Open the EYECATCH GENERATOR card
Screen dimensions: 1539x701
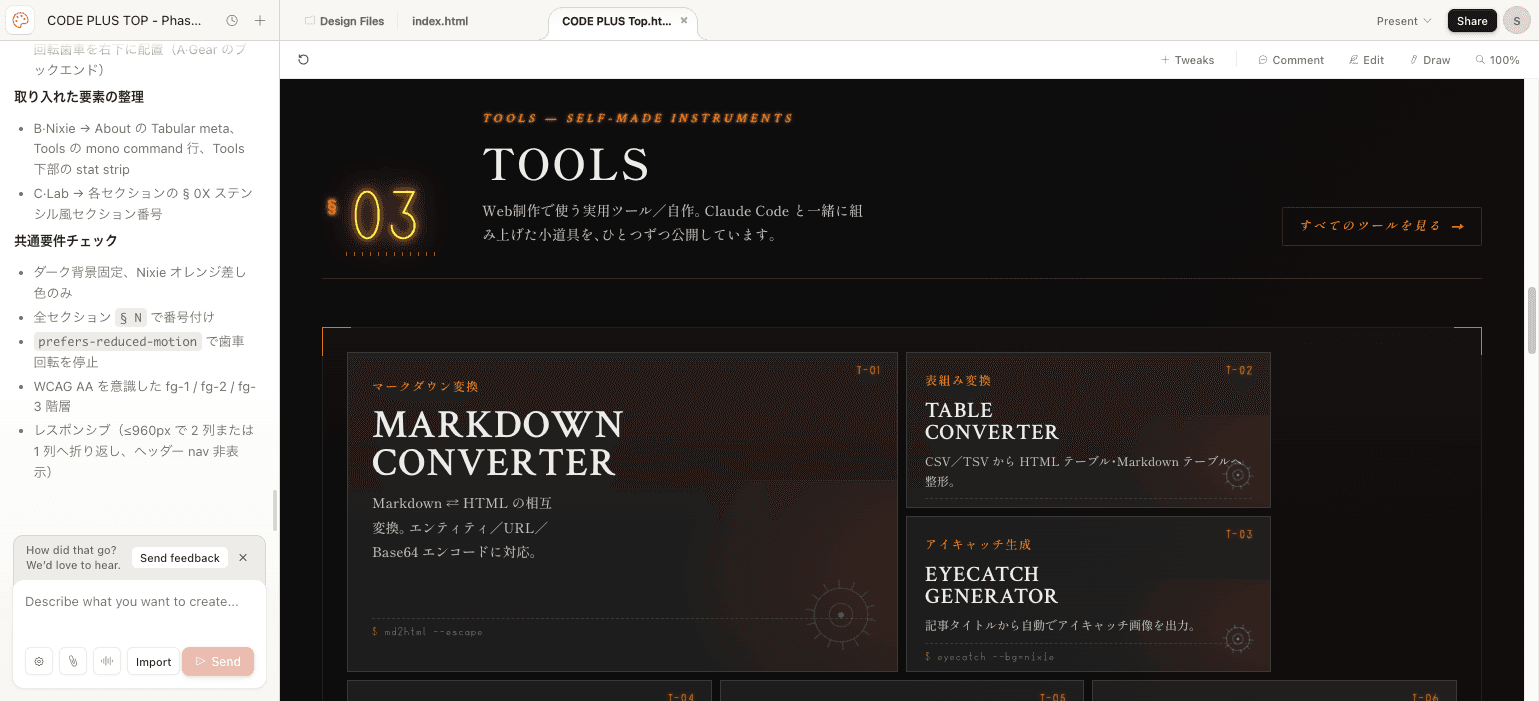[1088, 593]
